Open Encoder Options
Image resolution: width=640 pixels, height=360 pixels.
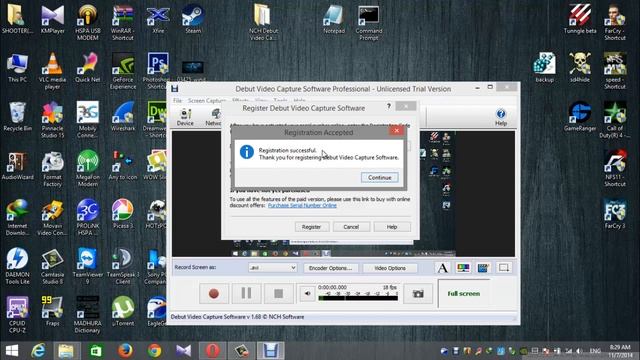point(330,268)
